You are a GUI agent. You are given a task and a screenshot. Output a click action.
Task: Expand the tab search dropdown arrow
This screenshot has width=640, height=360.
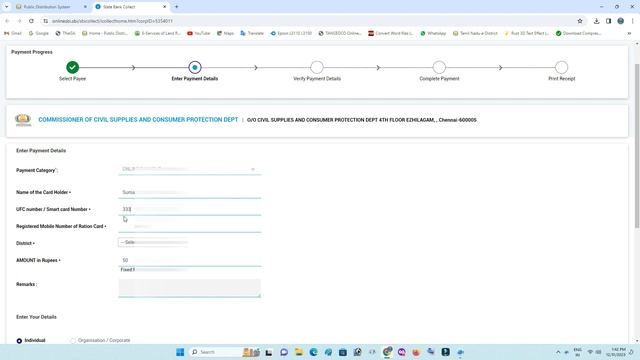point(7,7)
